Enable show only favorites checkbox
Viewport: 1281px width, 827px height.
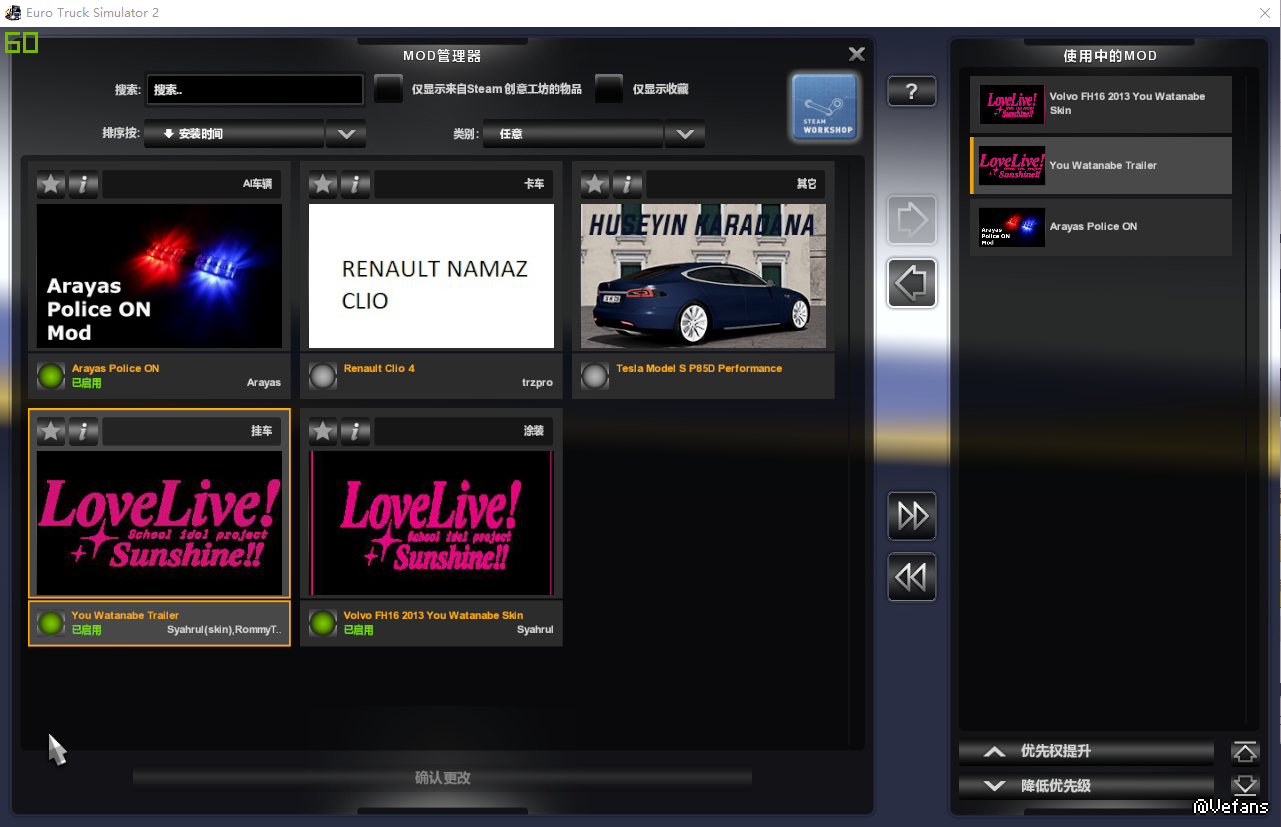[x=609, y=89]
